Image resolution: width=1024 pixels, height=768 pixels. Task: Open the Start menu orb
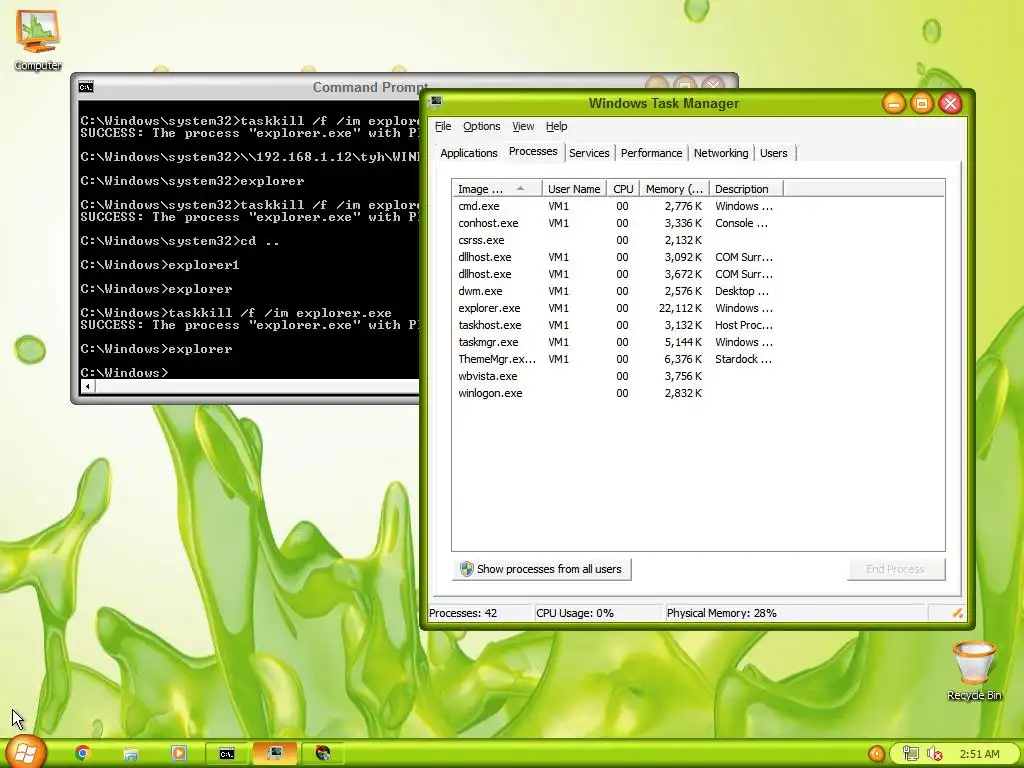[26, 752]
